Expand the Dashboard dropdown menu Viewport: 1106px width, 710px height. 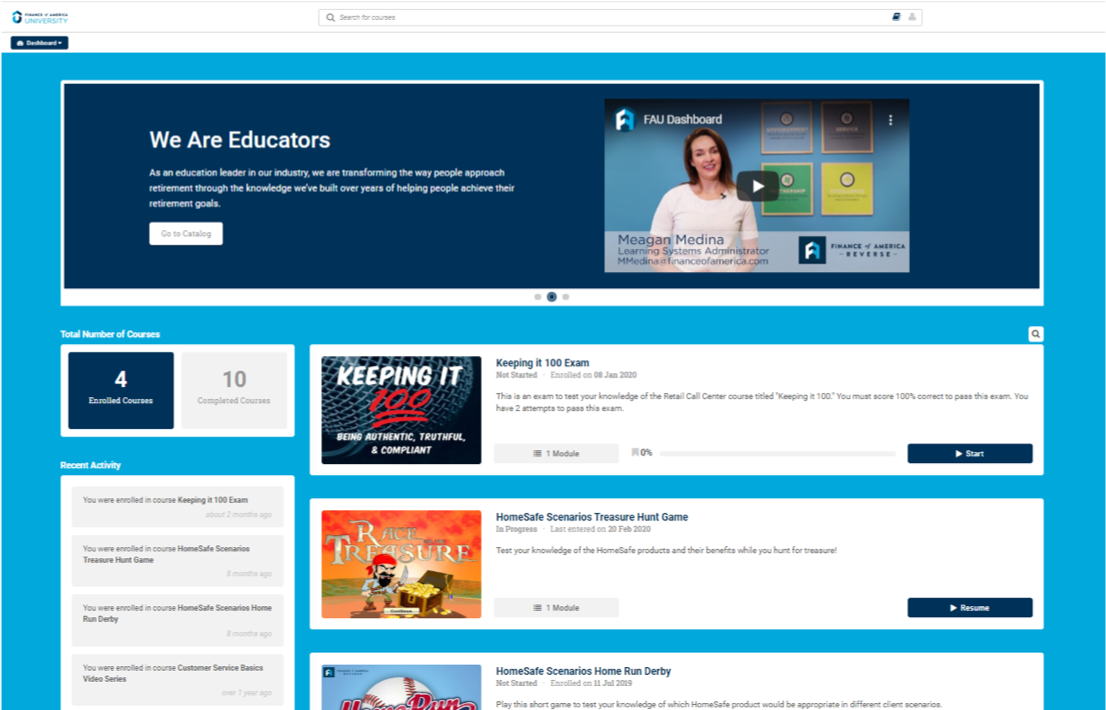[40, 43]
